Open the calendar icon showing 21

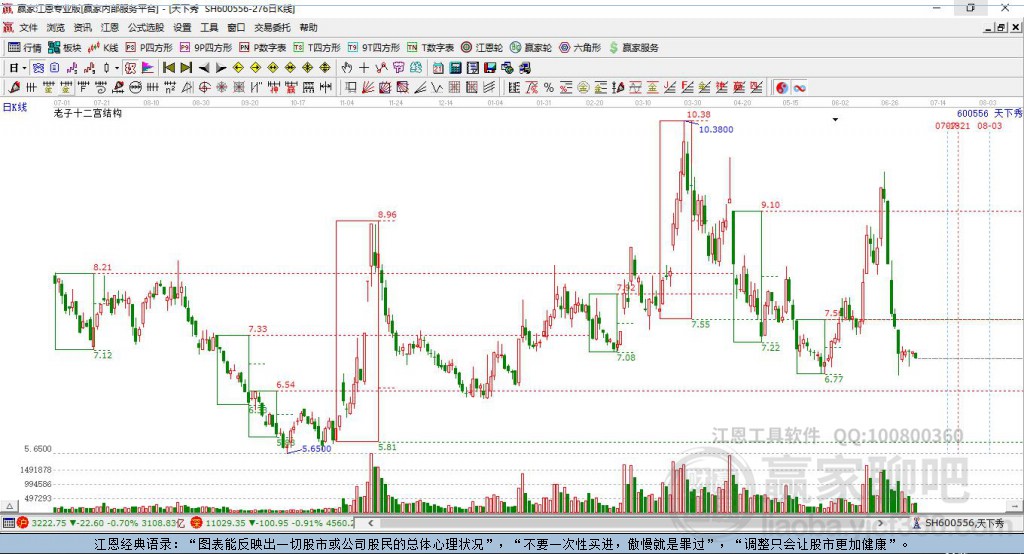(438, 68)
